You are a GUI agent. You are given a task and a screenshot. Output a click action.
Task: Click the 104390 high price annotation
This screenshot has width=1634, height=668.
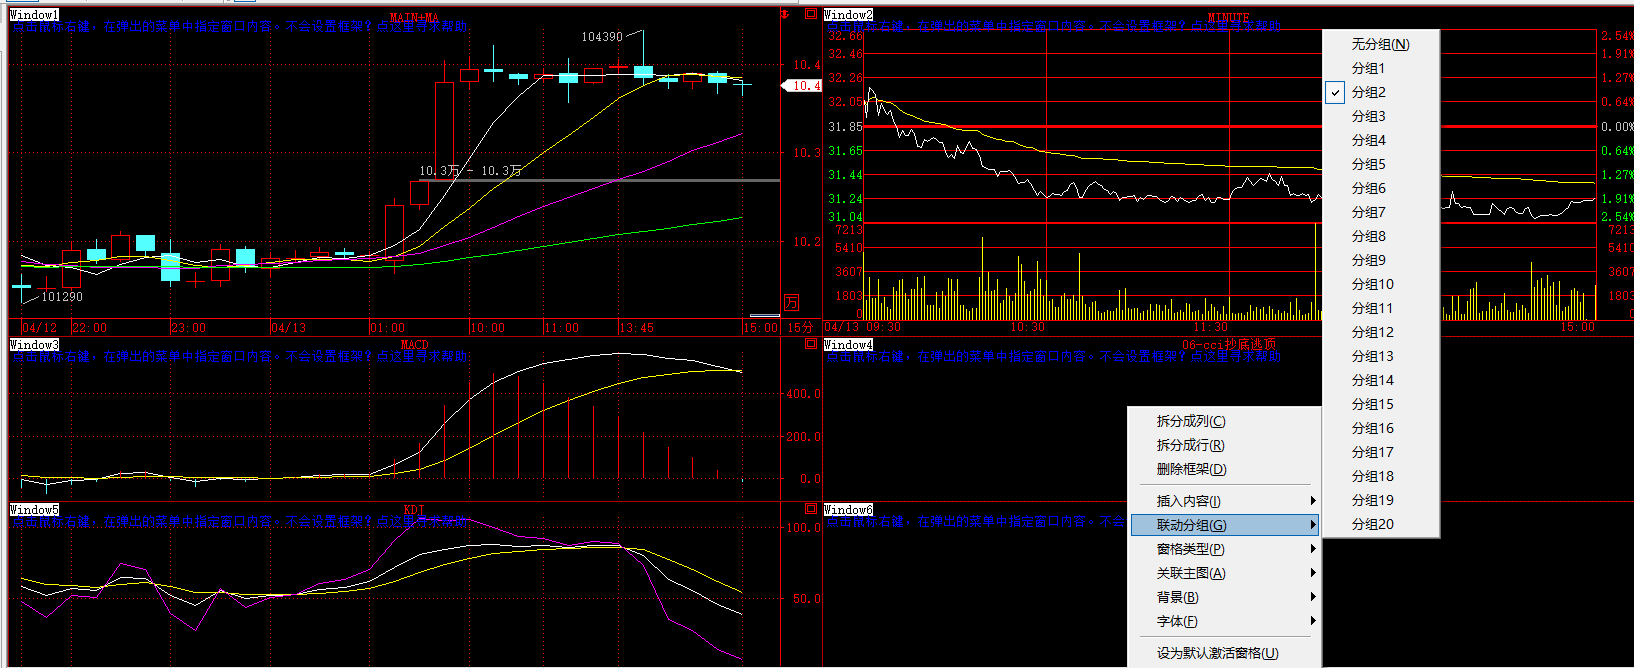tap(602, 37)
